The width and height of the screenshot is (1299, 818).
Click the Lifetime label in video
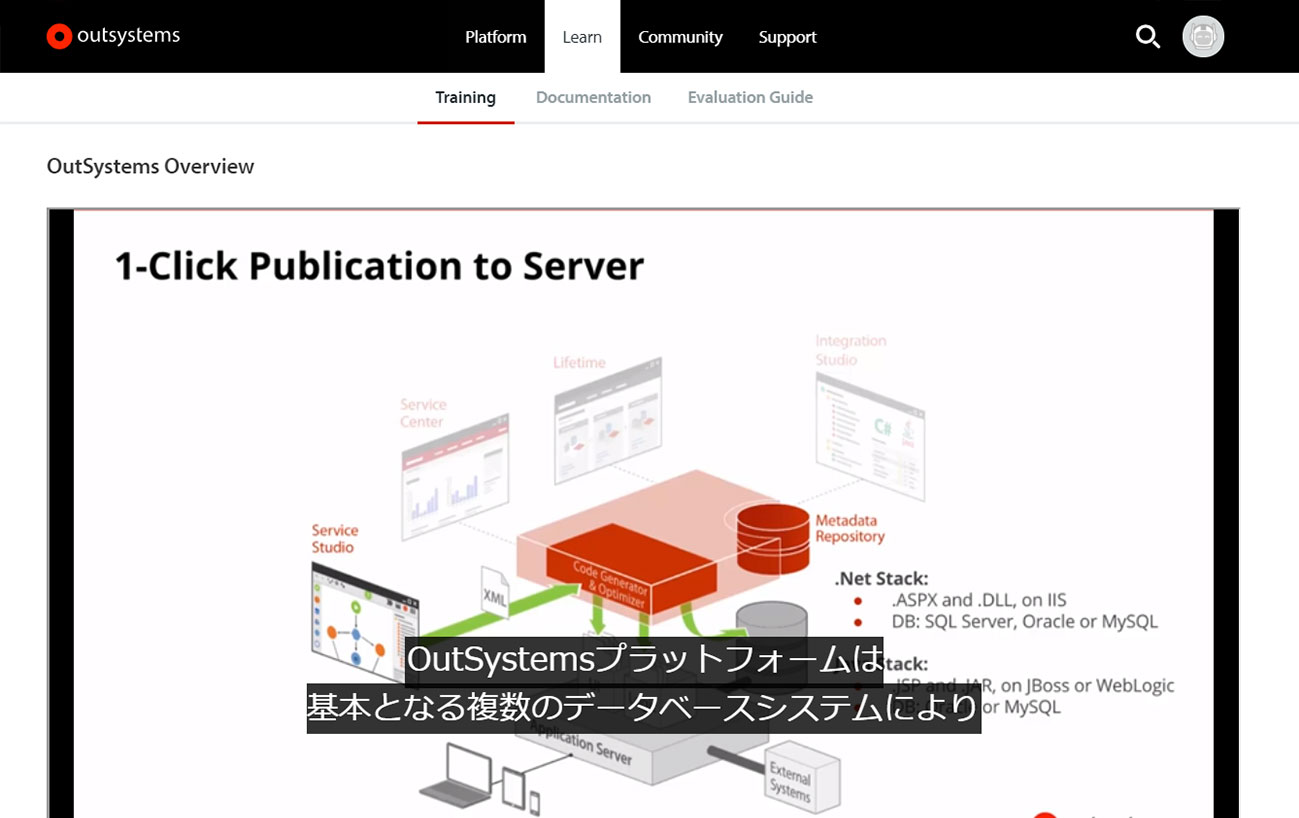tap(579, 362)
